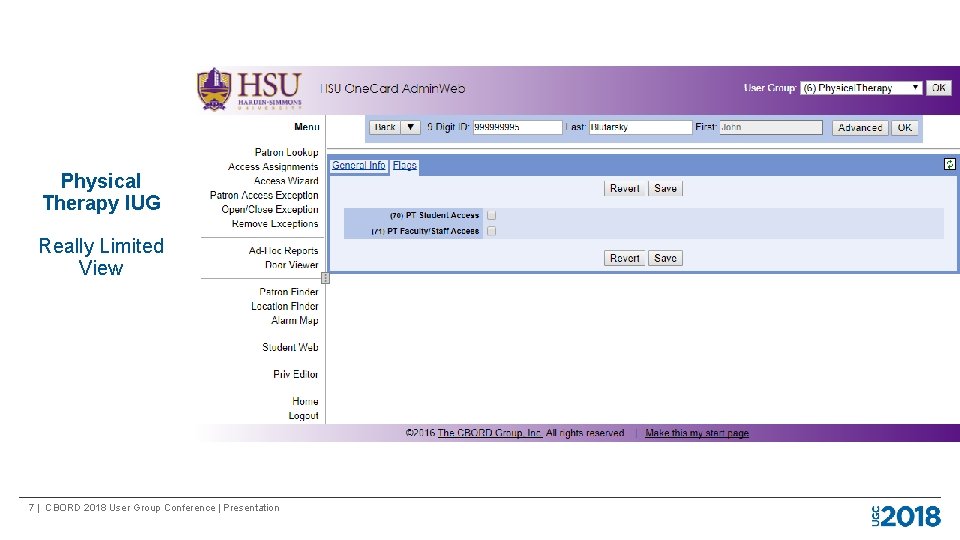Go to Home in the menu
The image size is (960, 540).
305,401
